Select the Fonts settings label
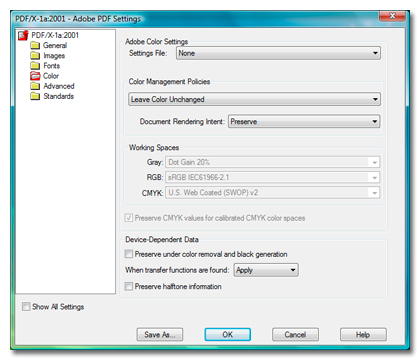 (52, 66)
